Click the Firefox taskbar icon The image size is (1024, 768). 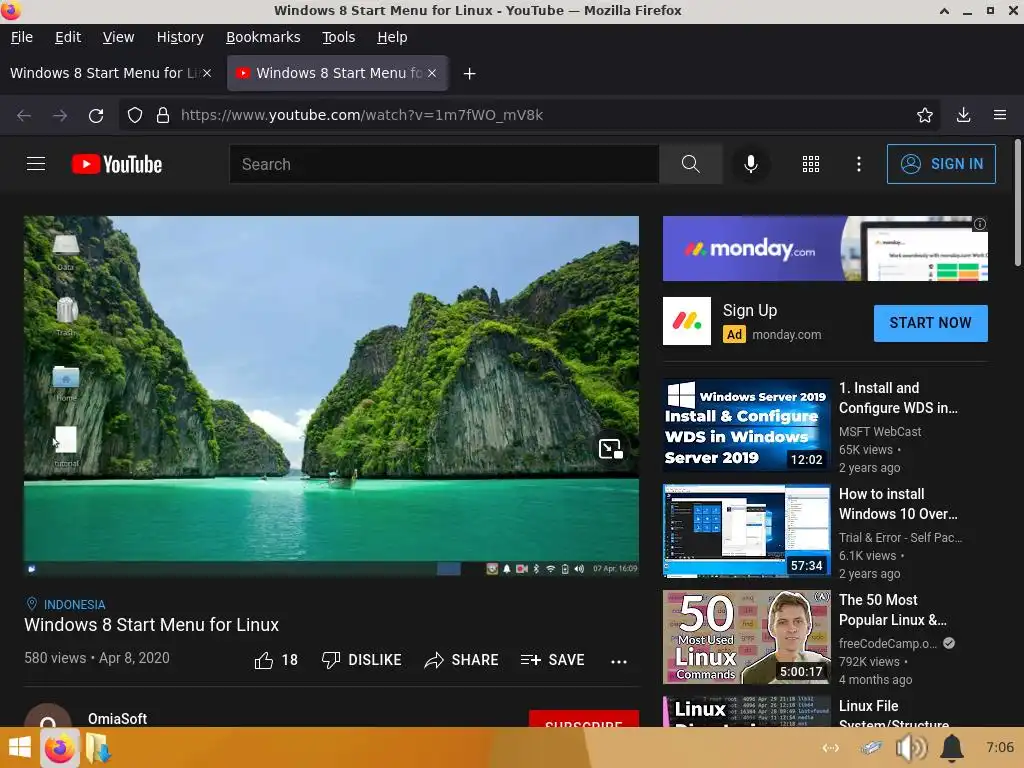[59, 748]
